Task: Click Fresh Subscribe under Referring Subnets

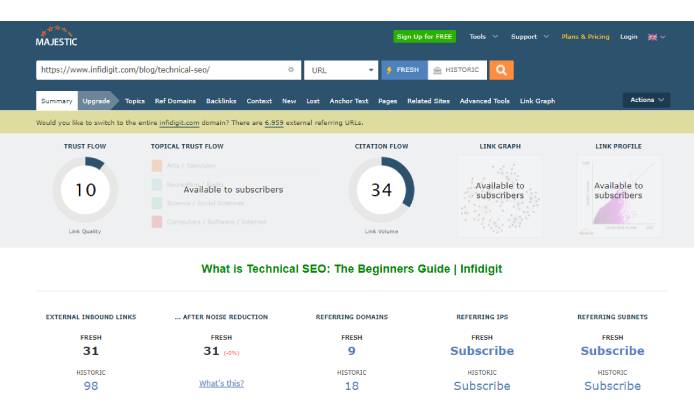Action: [x=613, y=351]
